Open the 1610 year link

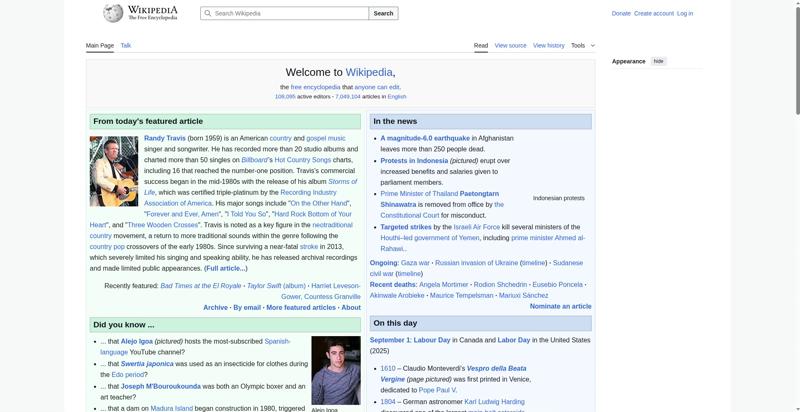click(x=388, y=368)
